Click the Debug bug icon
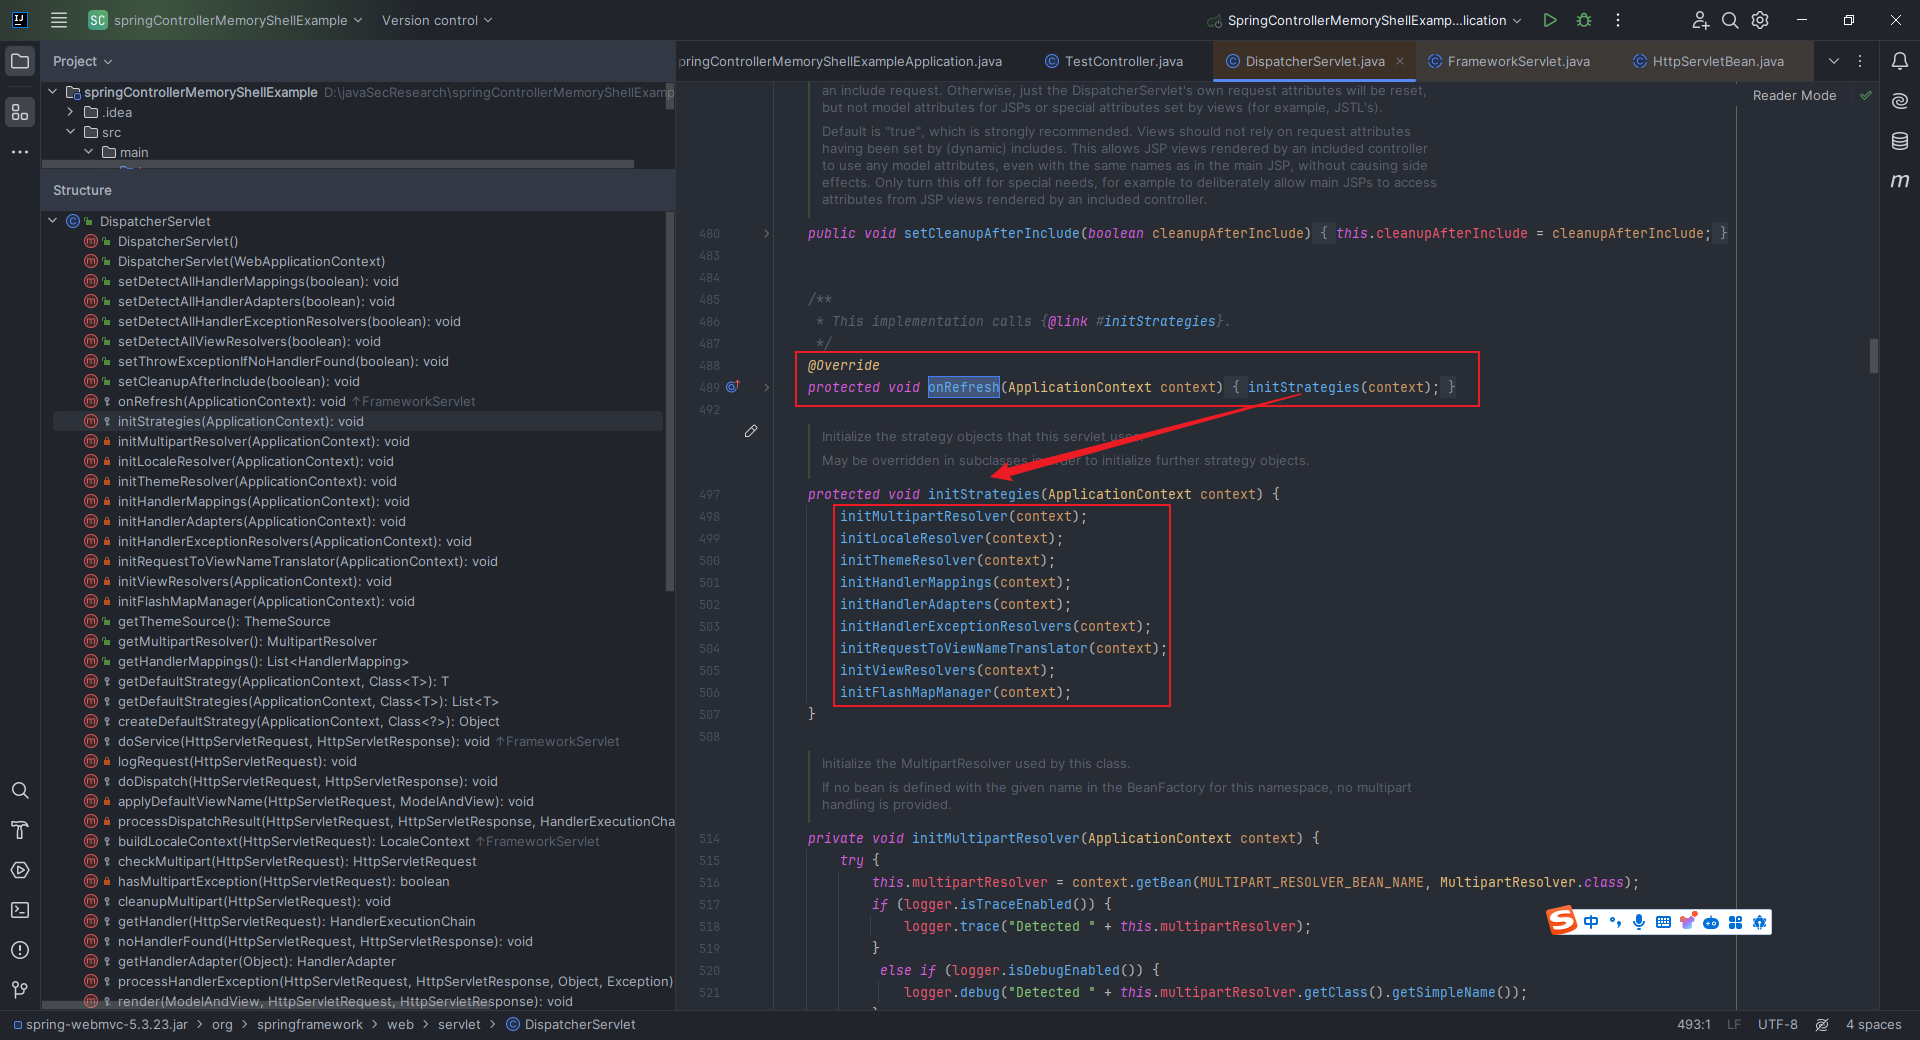The width and height of the screenshot is (1920, 1040). pos(1584,20)
